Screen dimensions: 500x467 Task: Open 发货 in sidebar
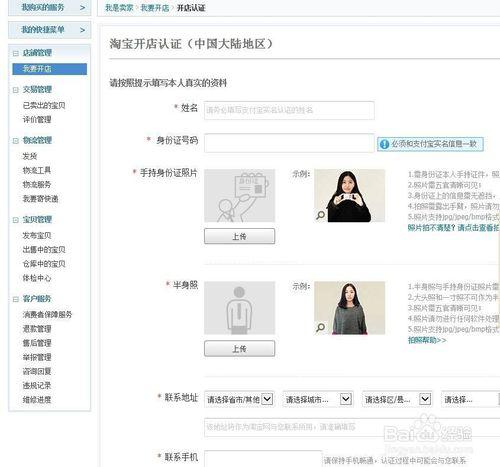click(30, 156)
